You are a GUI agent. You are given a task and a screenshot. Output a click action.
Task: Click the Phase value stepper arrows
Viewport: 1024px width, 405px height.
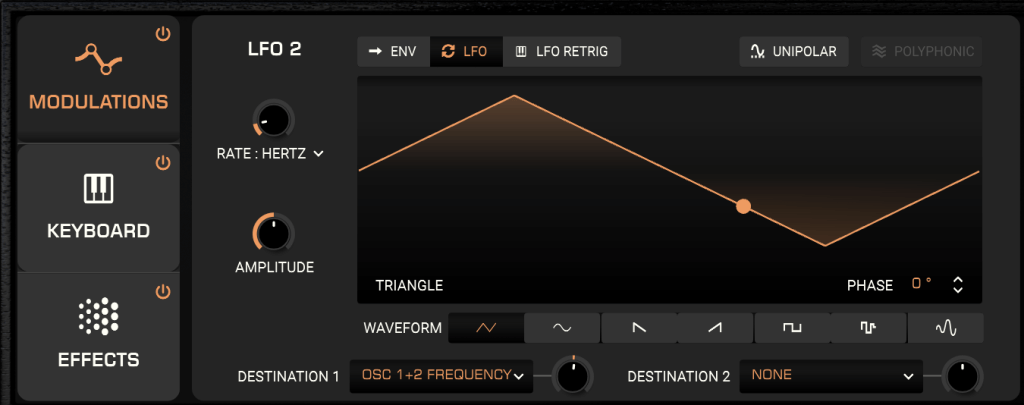click(958, 285)
